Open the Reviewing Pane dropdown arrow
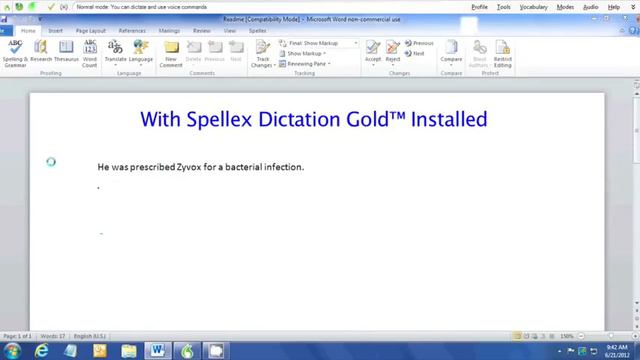 pyautogui.click(x=329, y=64)
